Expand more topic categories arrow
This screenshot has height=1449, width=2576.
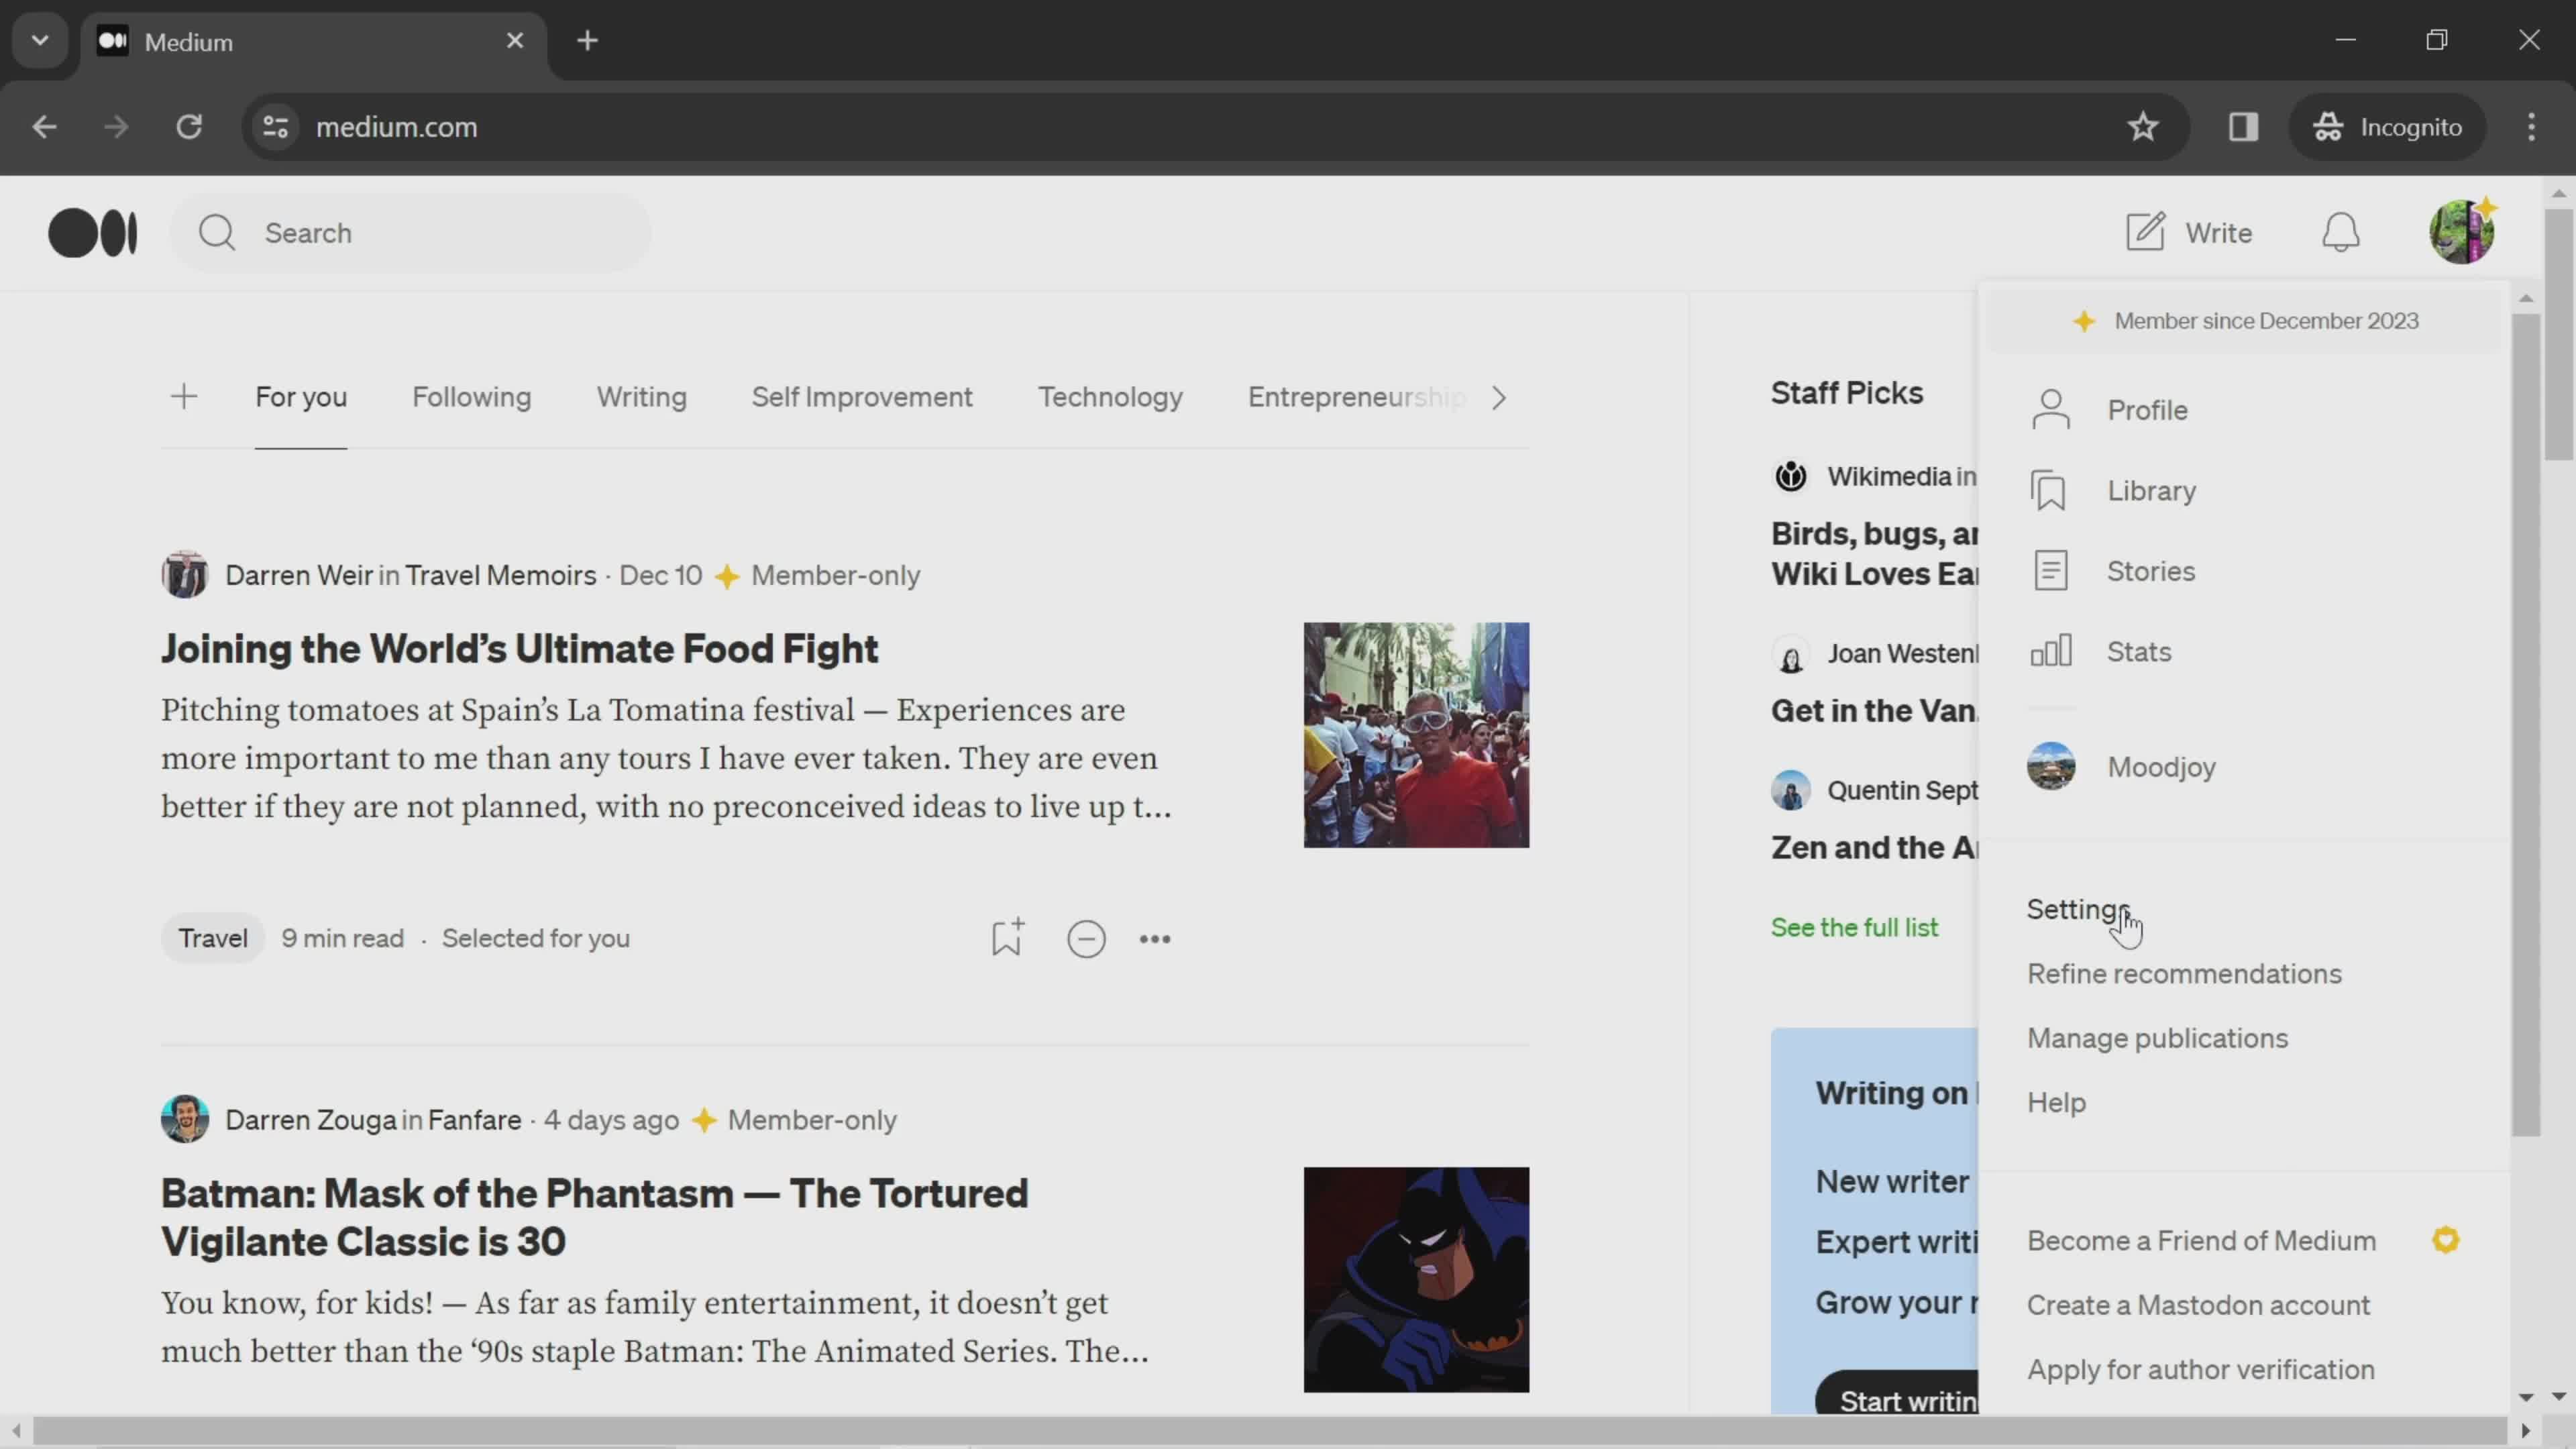(x=1499, y=398)
